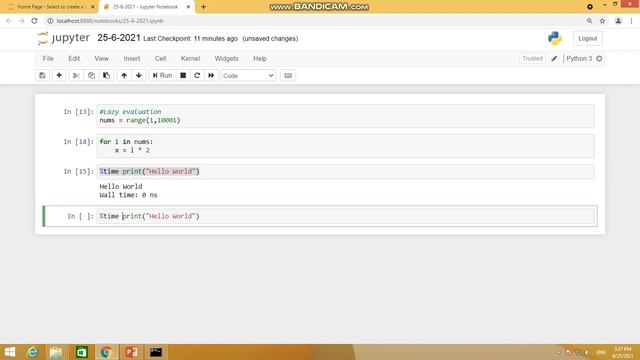Open PowerPoint from taskbar
This screenshot has height=360, width=640.
pos(131,352)
